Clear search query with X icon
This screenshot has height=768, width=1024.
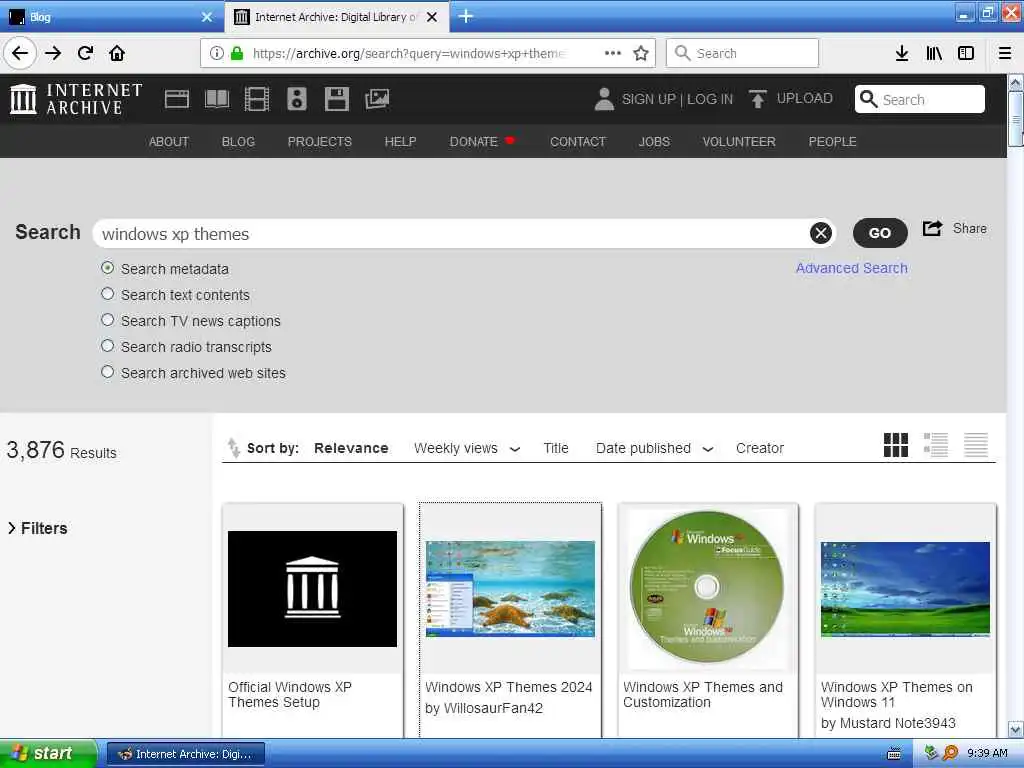pyautogui.click(x=821, y=233)
